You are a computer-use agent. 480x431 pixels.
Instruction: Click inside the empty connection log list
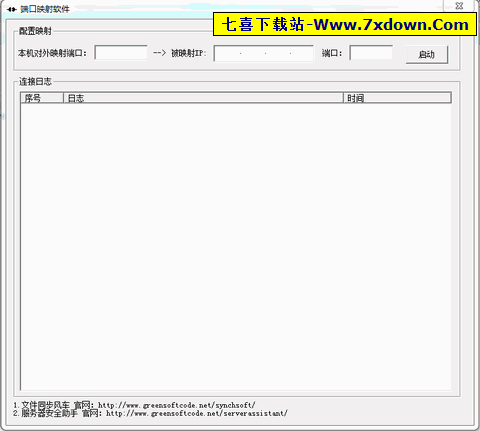236,247
